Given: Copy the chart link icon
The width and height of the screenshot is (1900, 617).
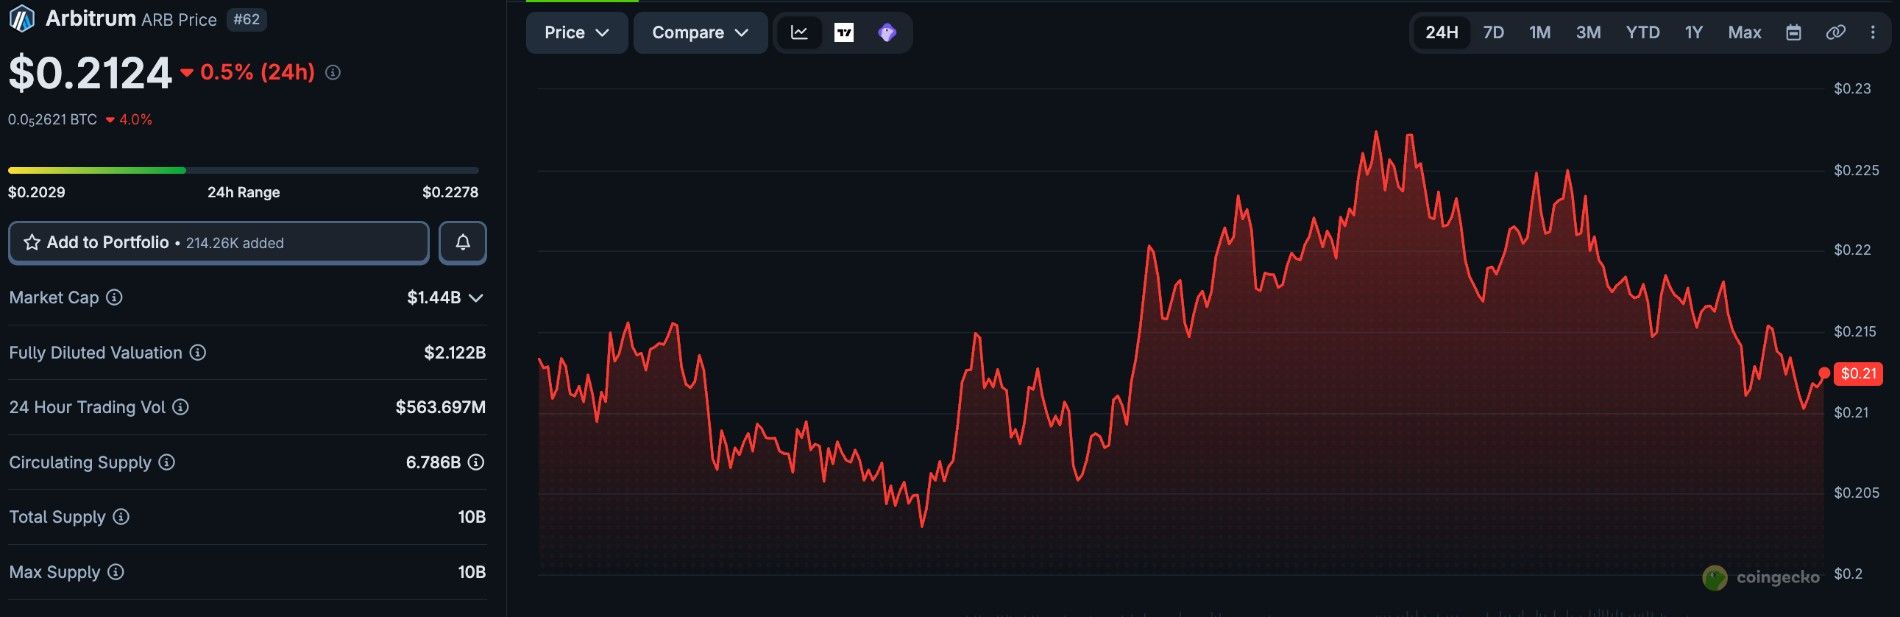Looking at the screenshot, I should tap(1835, 33).
